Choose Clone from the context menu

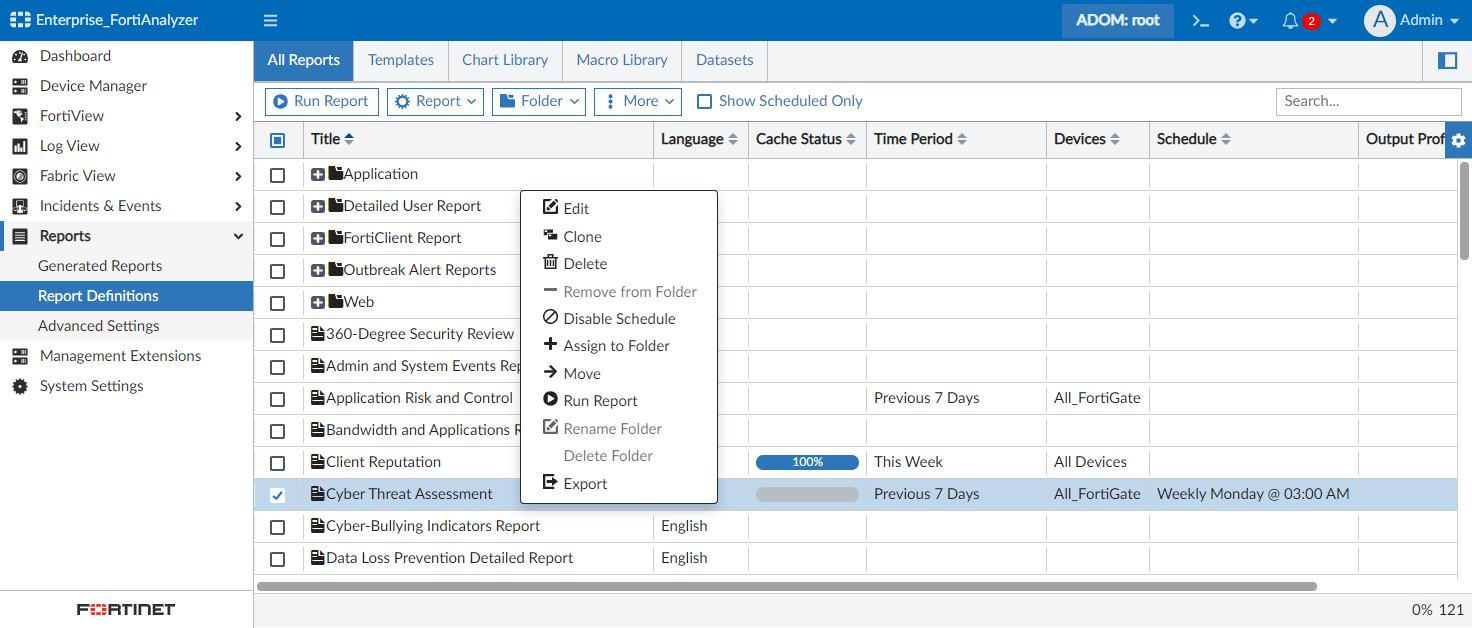point(581,236)
